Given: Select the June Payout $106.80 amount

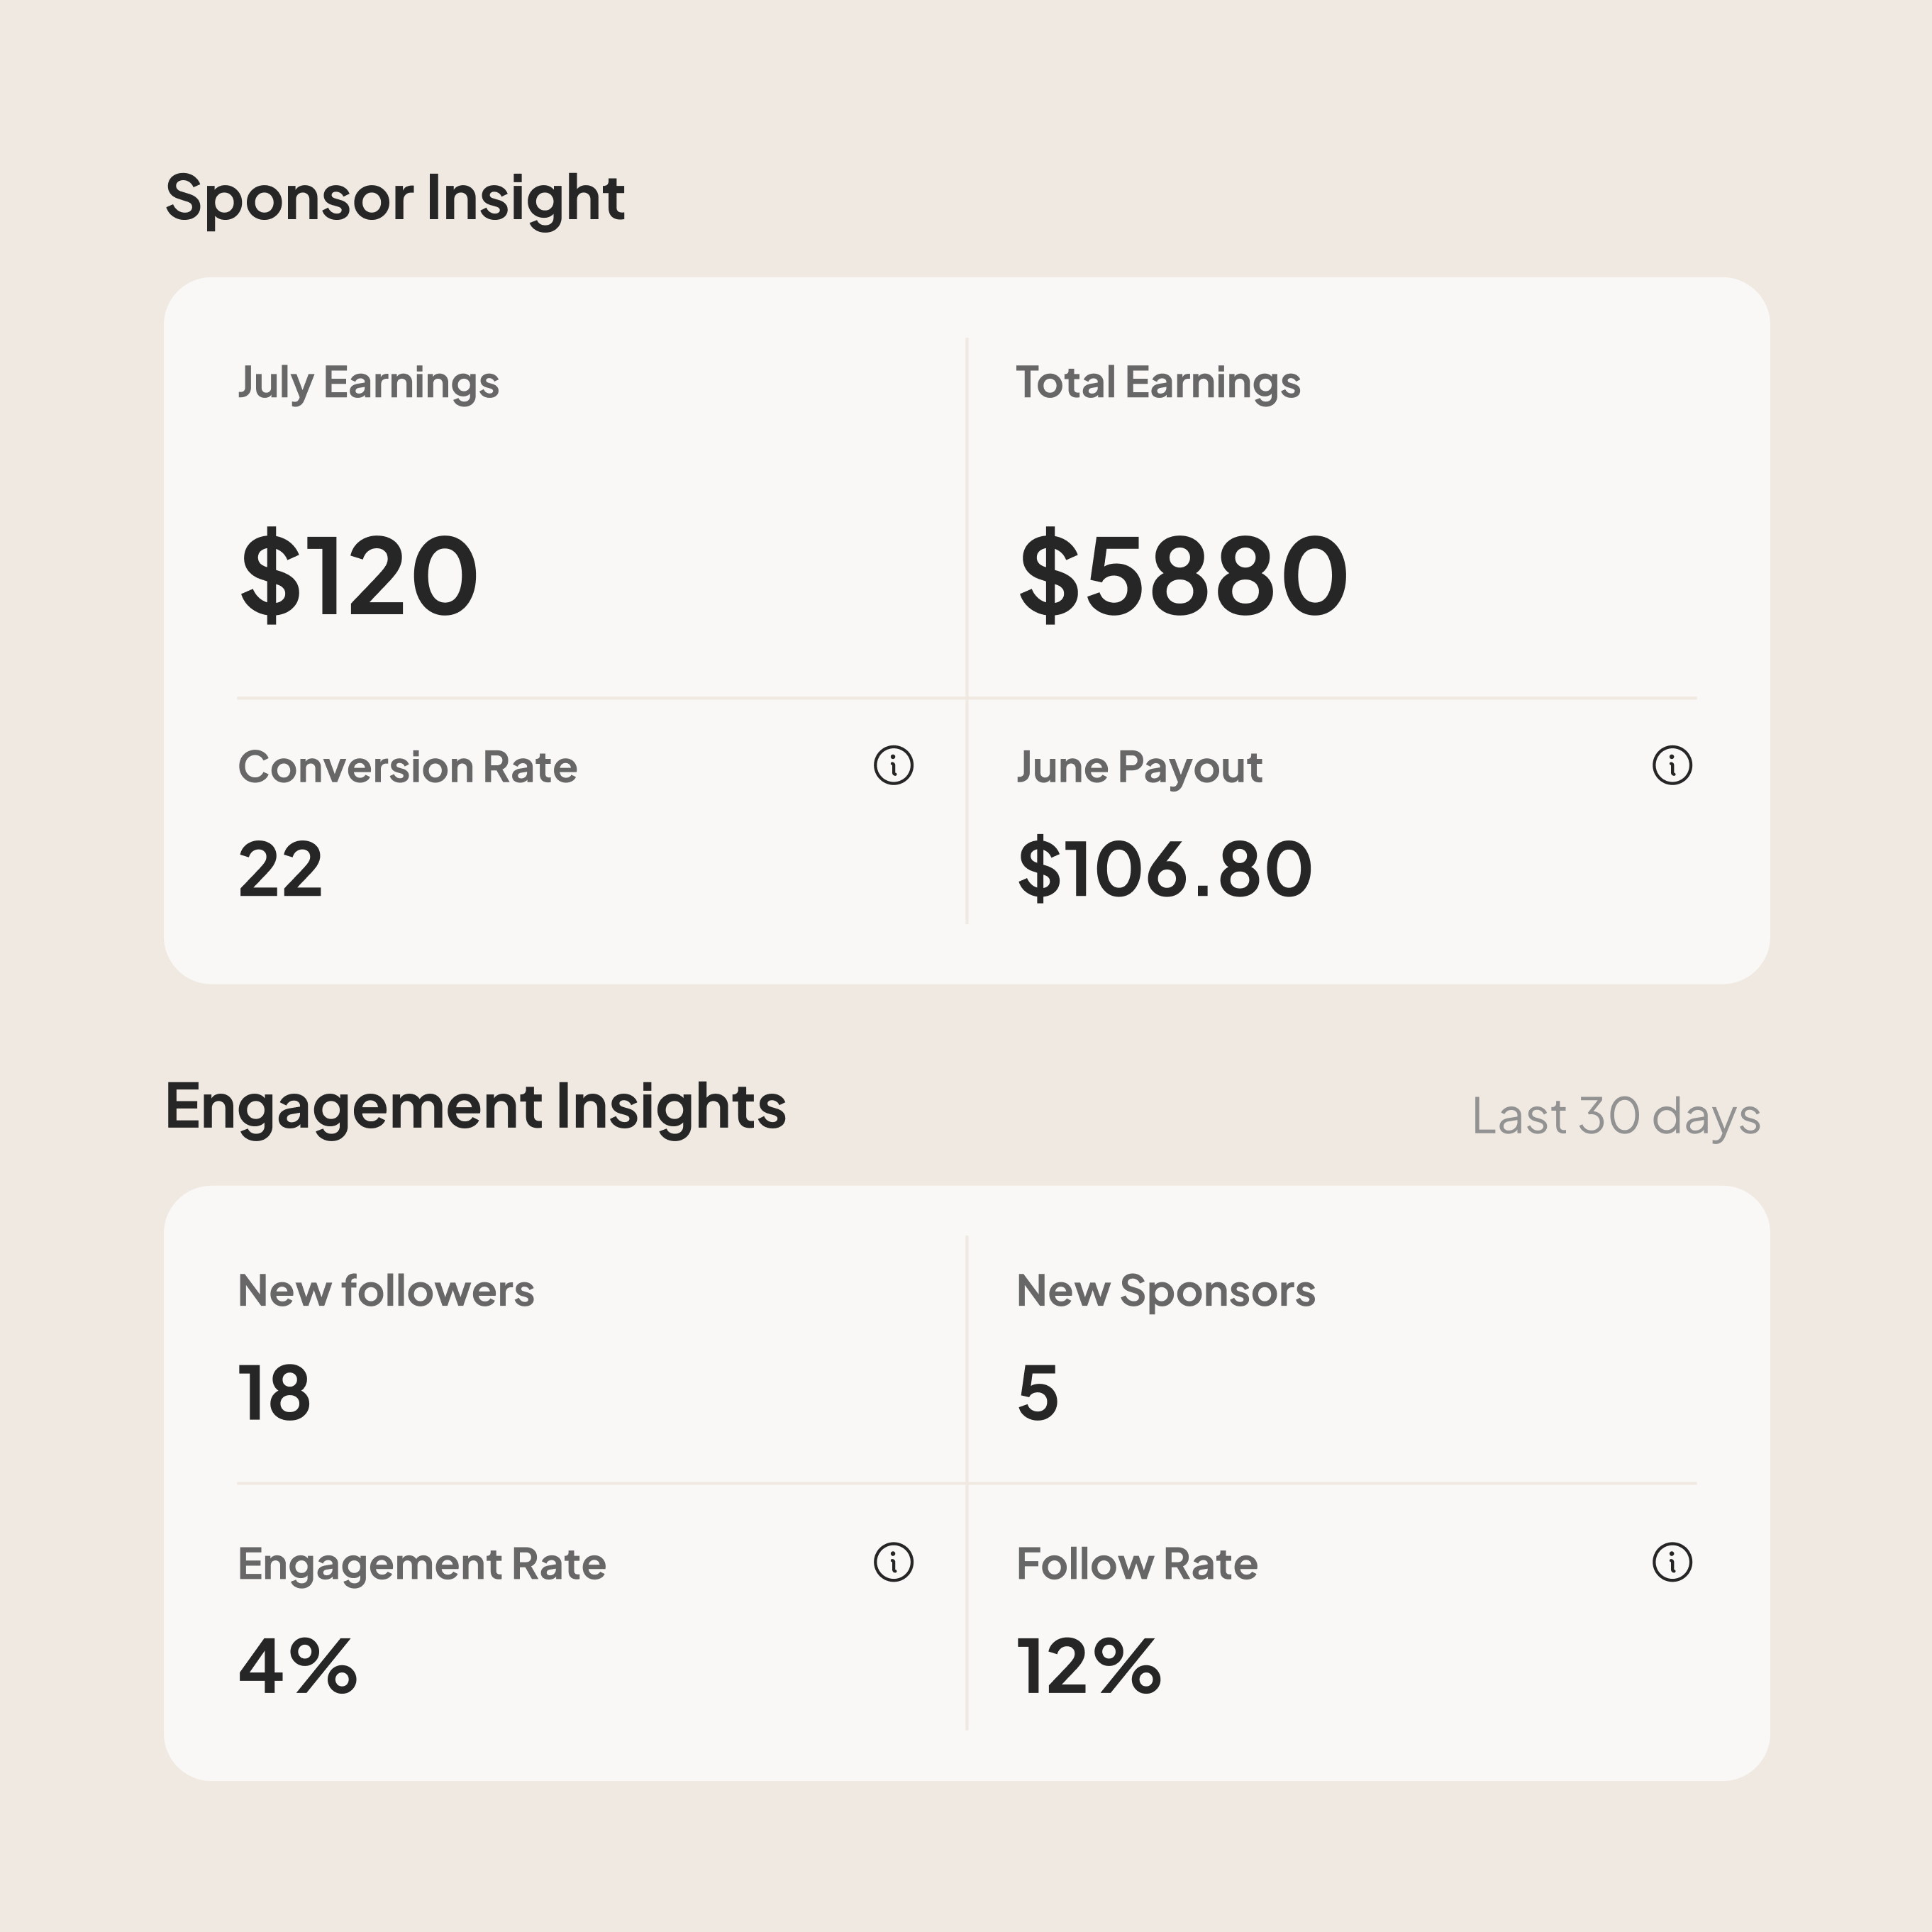Looking at the screenshot, I should click(x=1164, y=869).
